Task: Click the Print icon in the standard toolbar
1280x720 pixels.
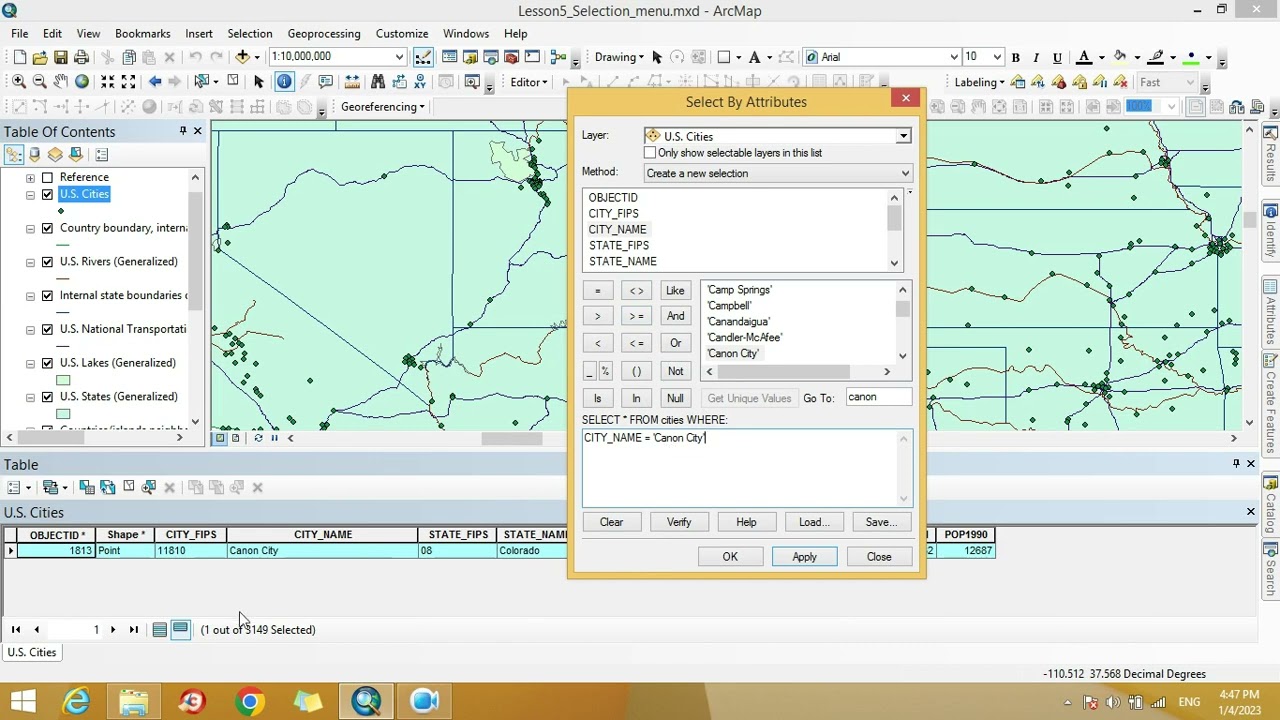Action: [81, 57]
